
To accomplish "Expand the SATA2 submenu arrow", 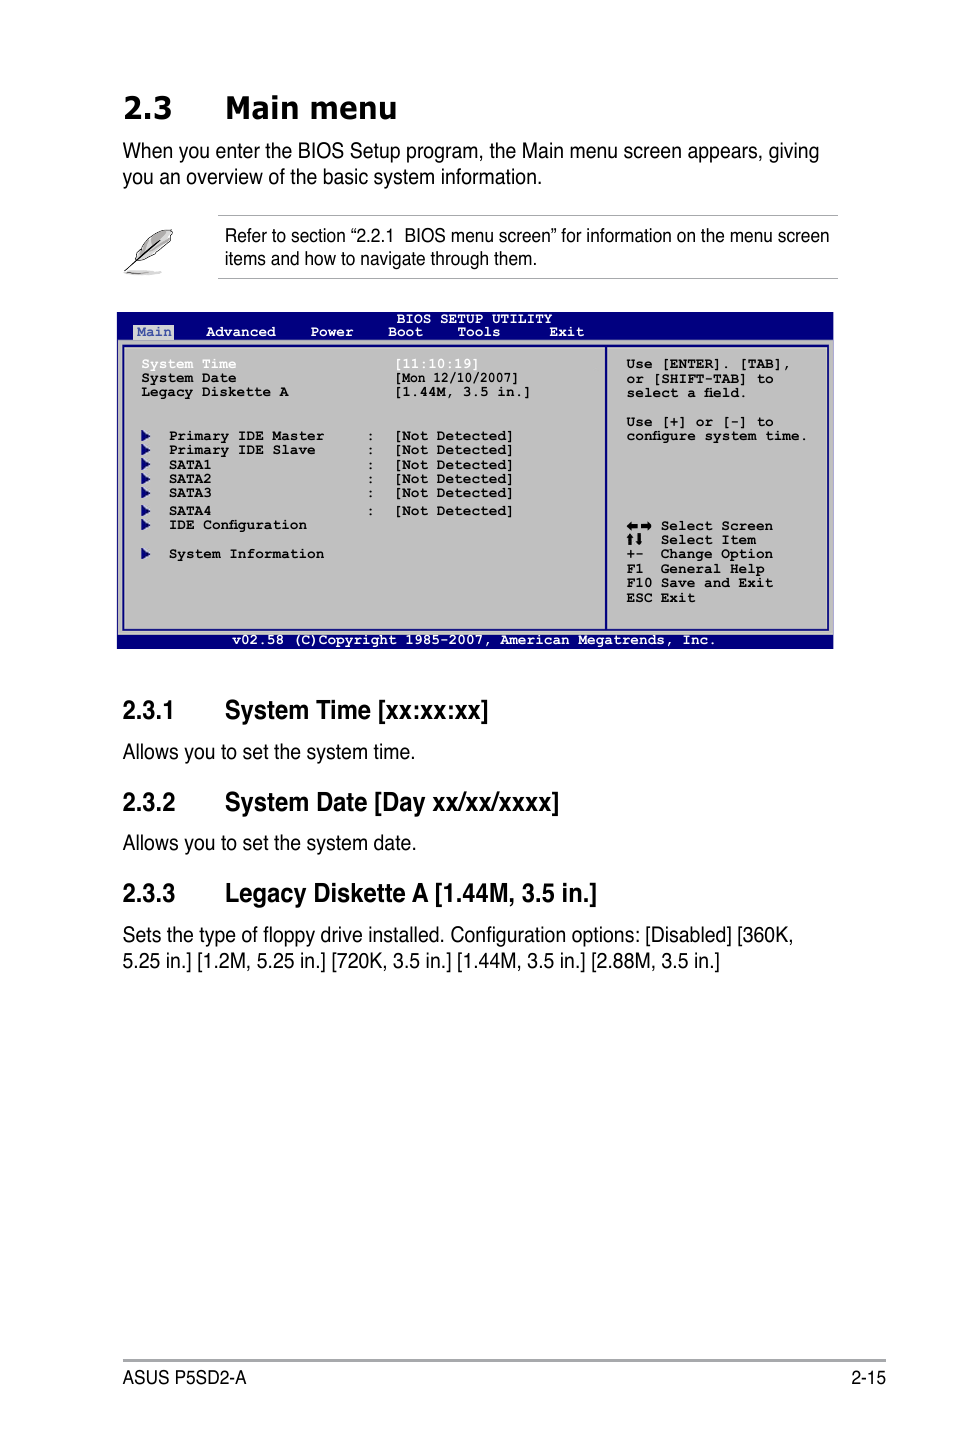I will 146,479.
